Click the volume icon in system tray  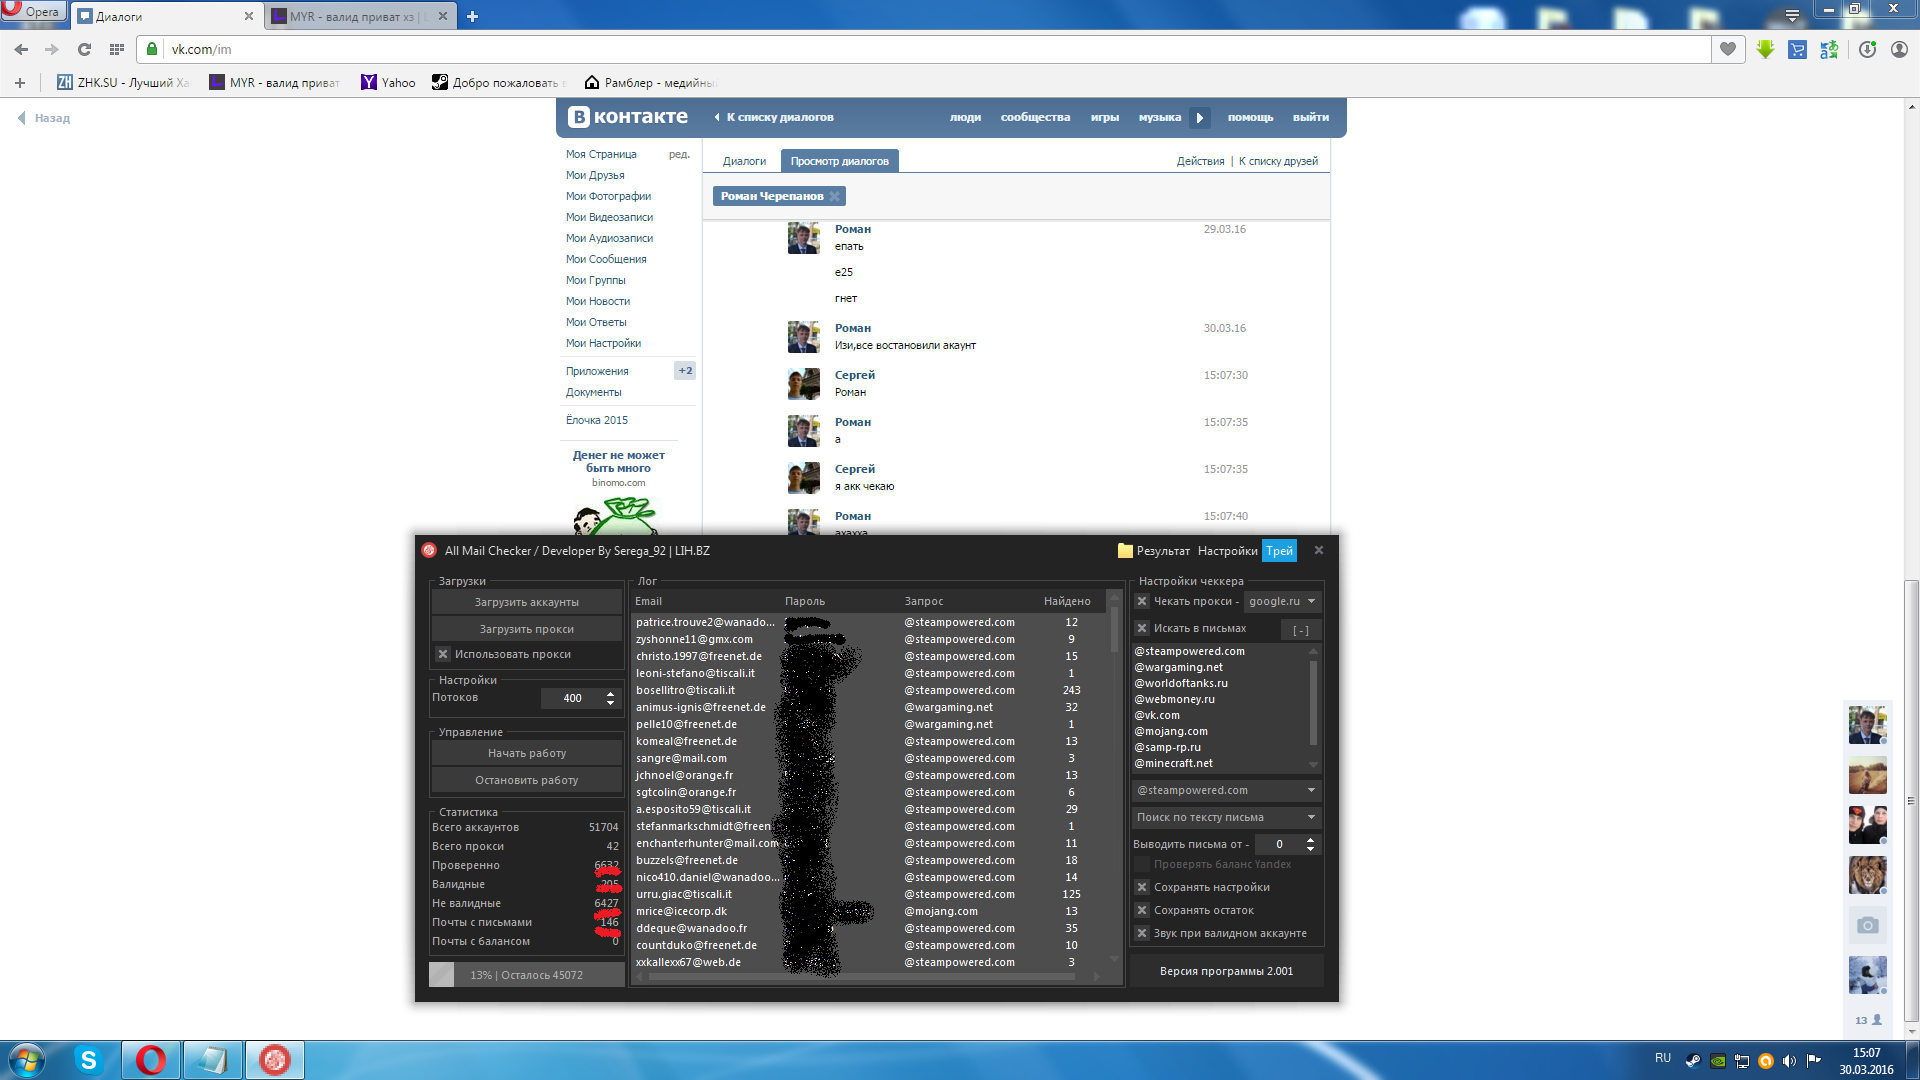pos(1789,1061)
